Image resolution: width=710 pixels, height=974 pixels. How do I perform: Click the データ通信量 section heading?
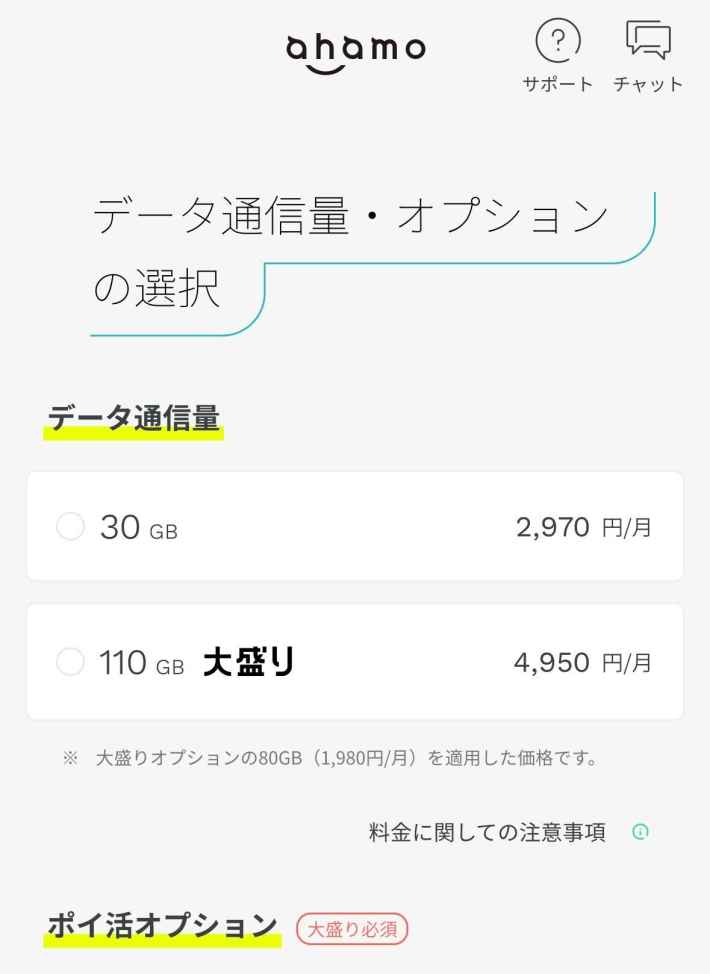tap(133, 420)
